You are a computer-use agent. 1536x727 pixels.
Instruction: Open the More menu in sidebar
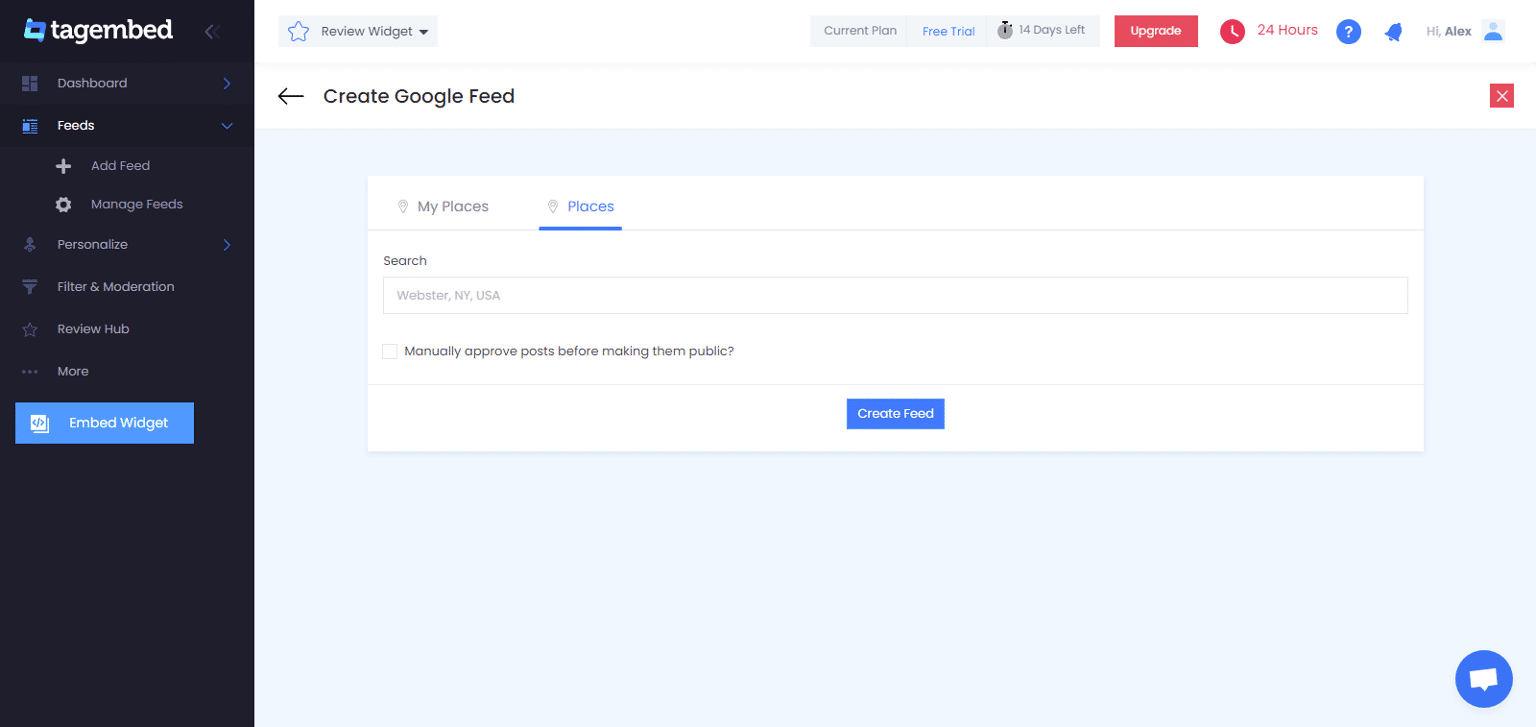72,371
